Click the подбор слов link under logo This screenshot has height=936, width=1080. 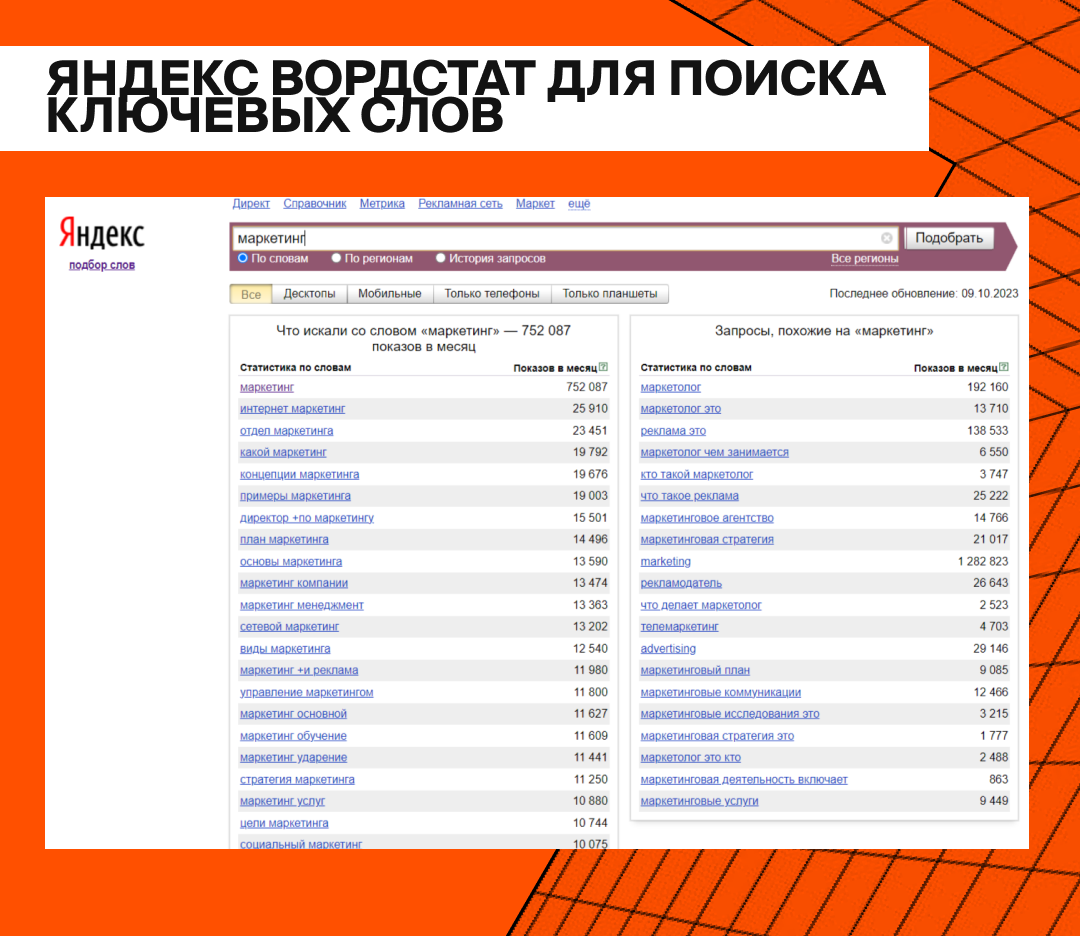point(102,265)
